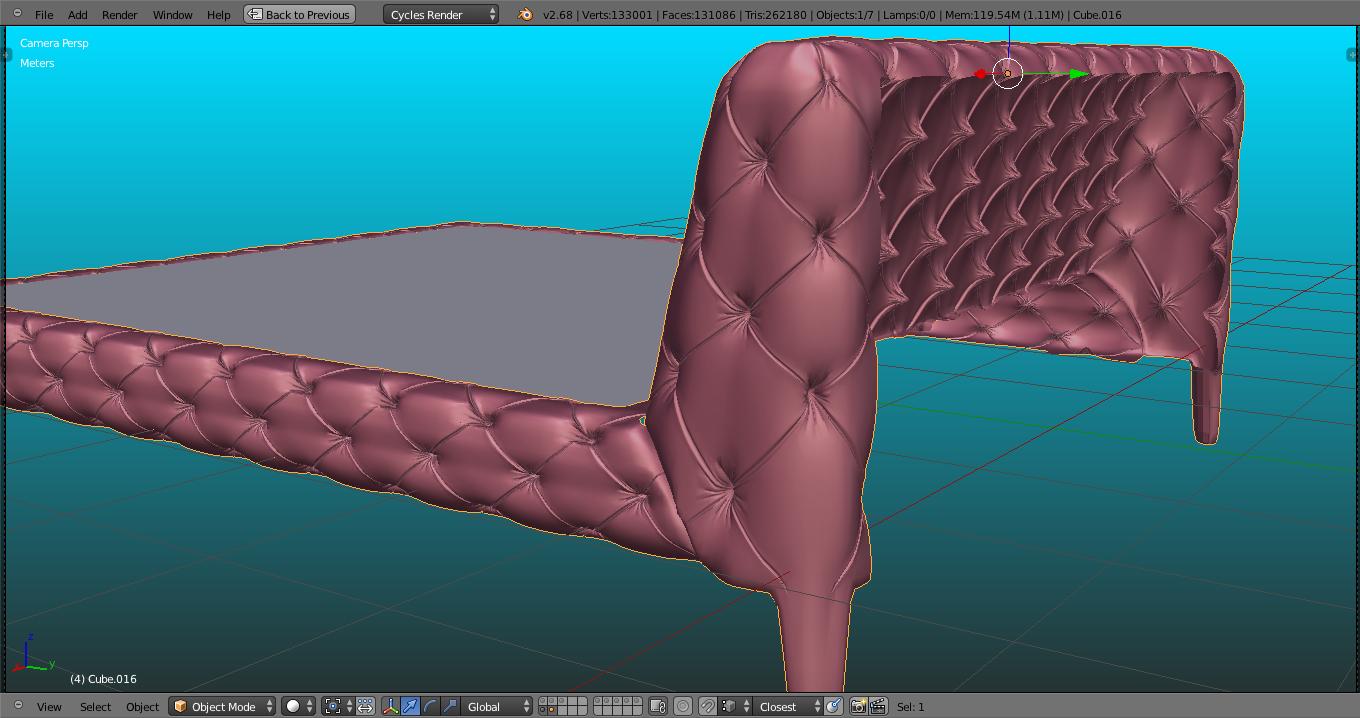Open the Cycles Render engine dropdown
The height and width of the screenshot is (718, 1360).
coord(441,15)
